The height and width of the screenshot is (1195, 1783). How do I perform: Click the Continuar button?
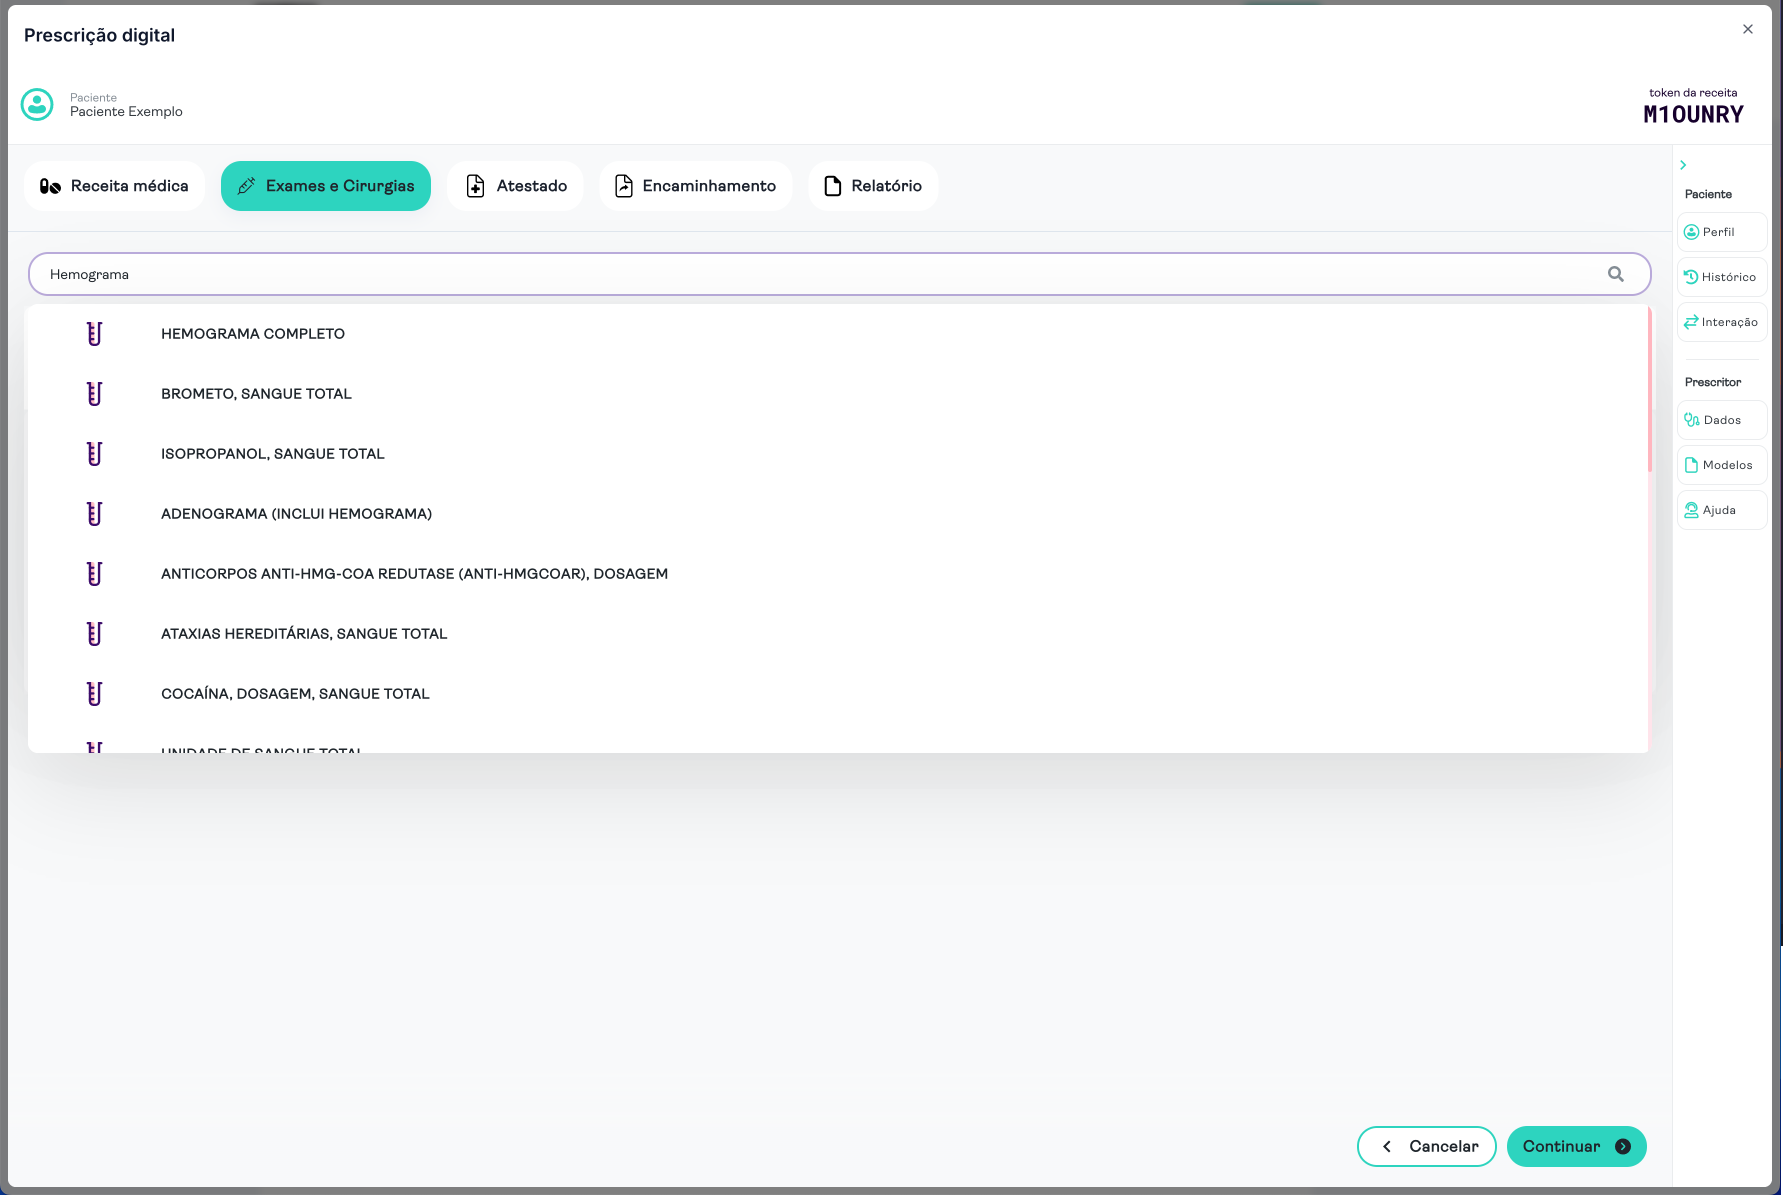[x=1575, y=1146]
